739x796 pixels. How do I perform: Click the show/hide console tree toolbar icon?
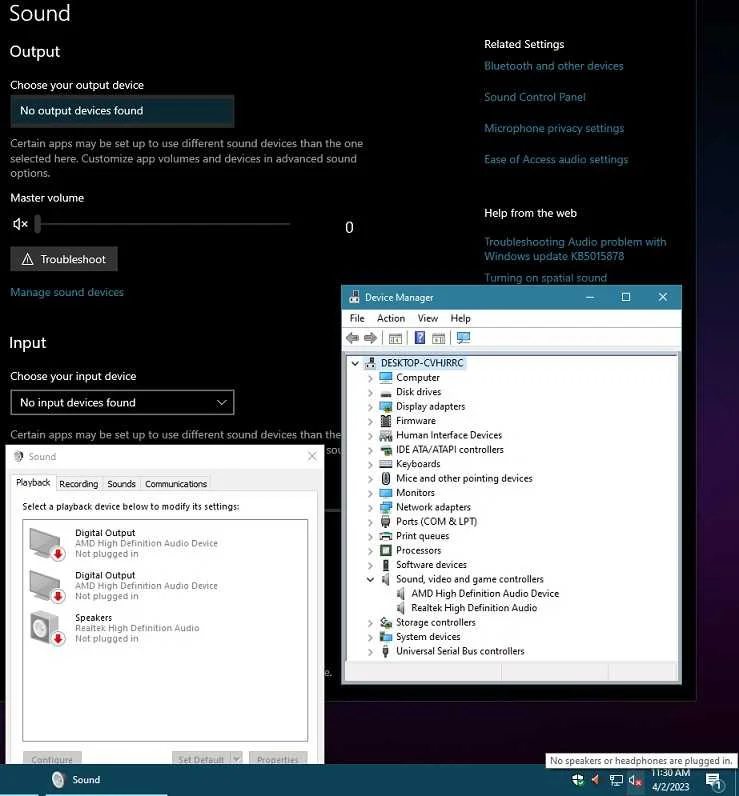coord(395,338)
